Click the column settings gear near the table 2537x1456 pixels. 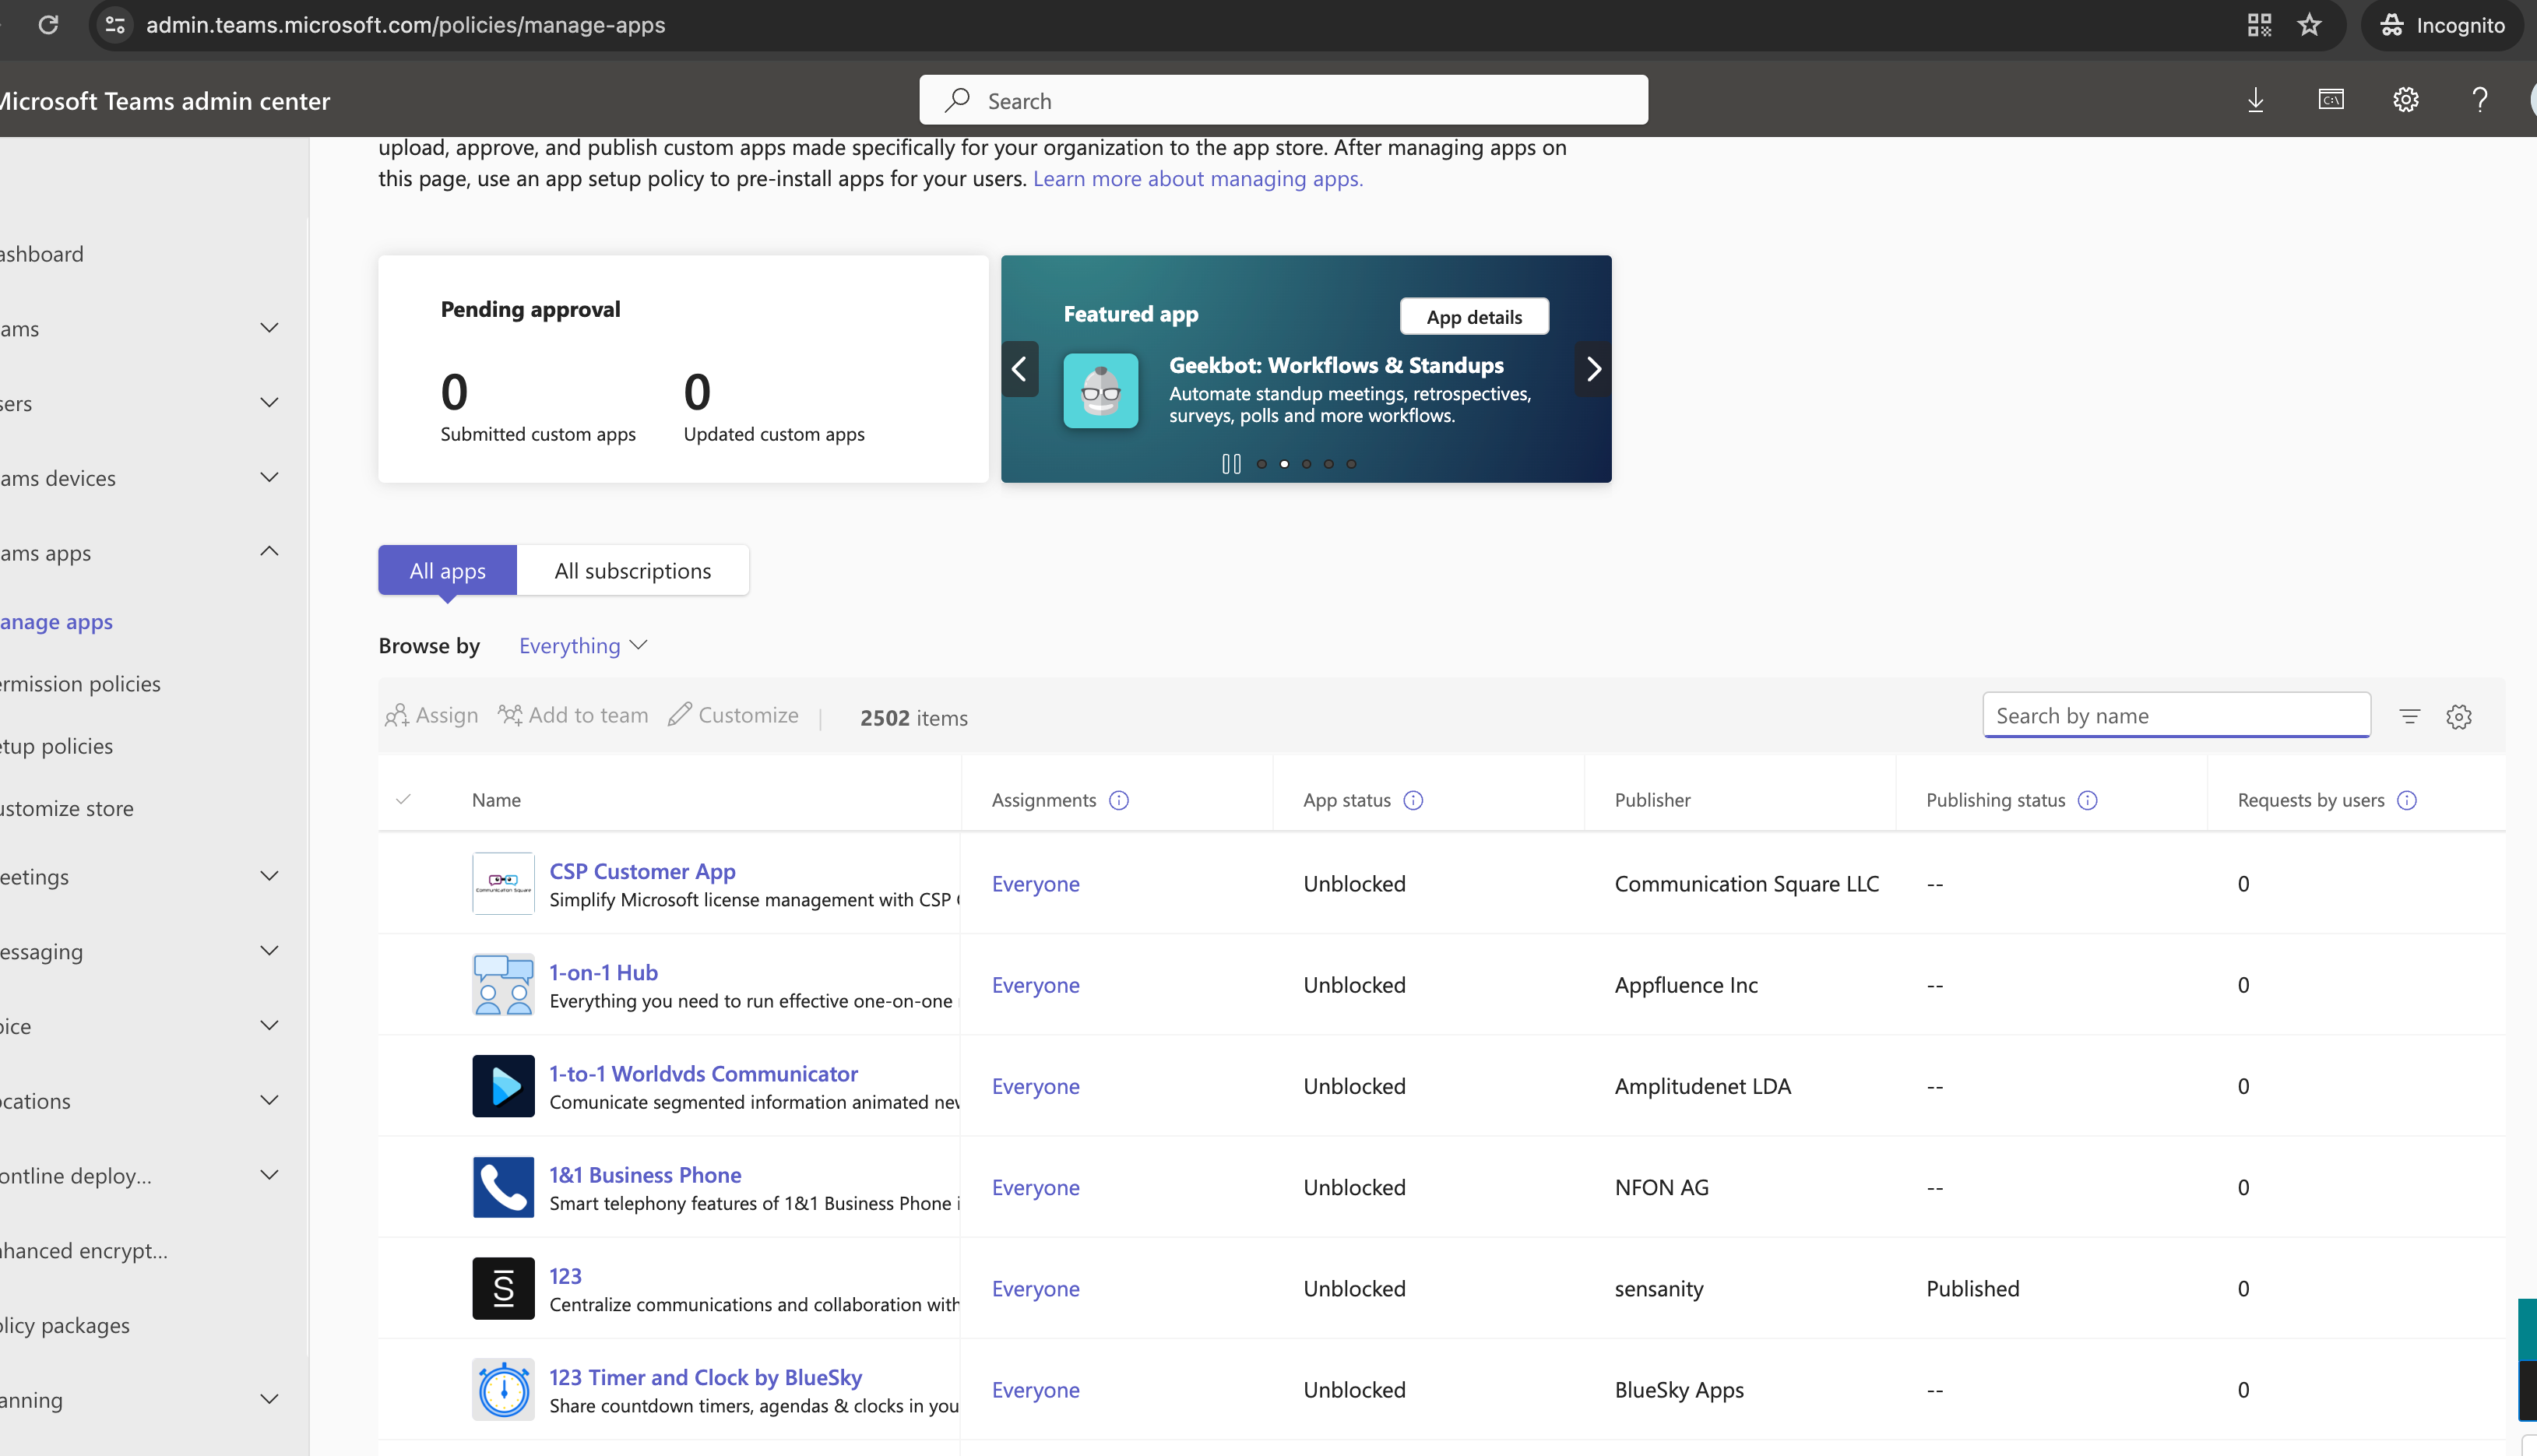click(2460, 716)
